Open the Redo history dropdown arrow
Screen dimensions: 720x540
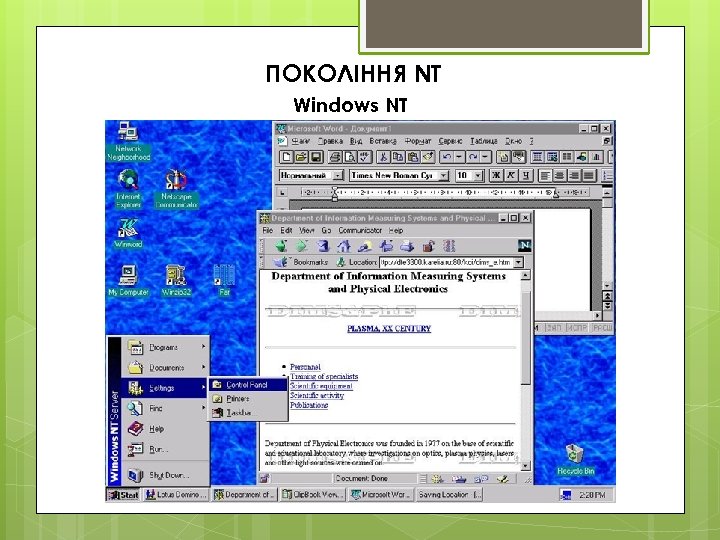[x=486, y=157]
